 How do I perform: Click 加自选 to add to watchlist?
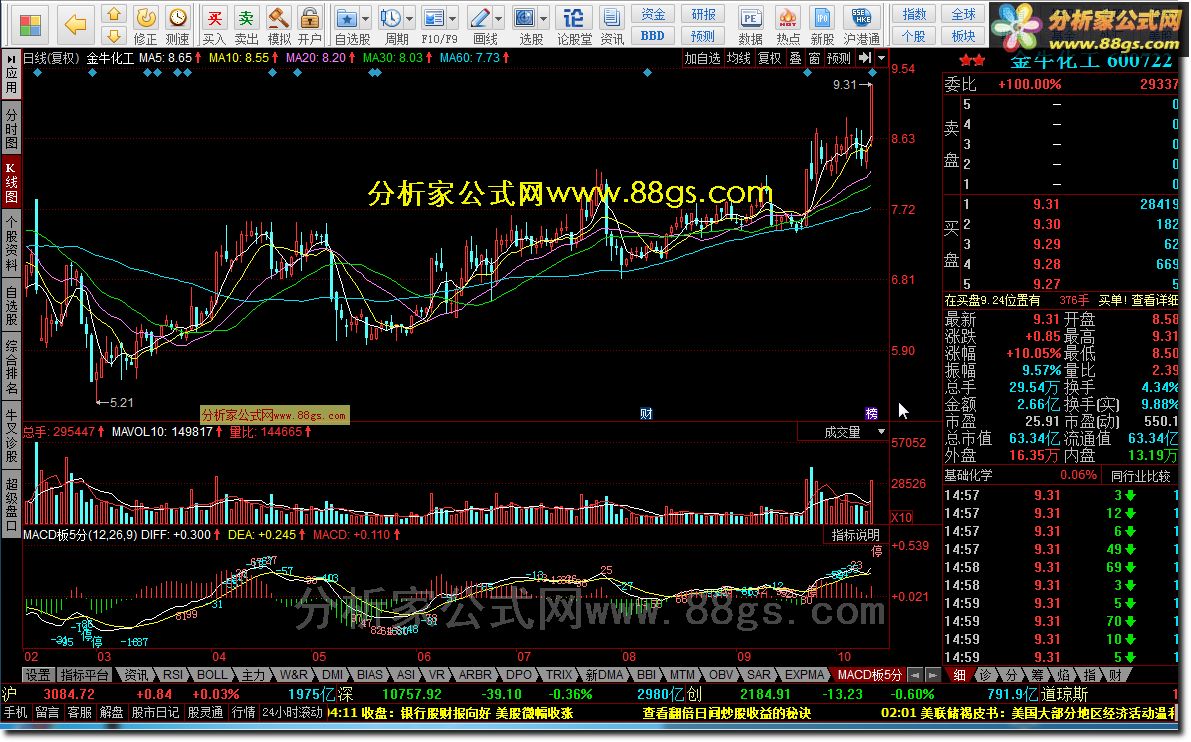[703, 58]
